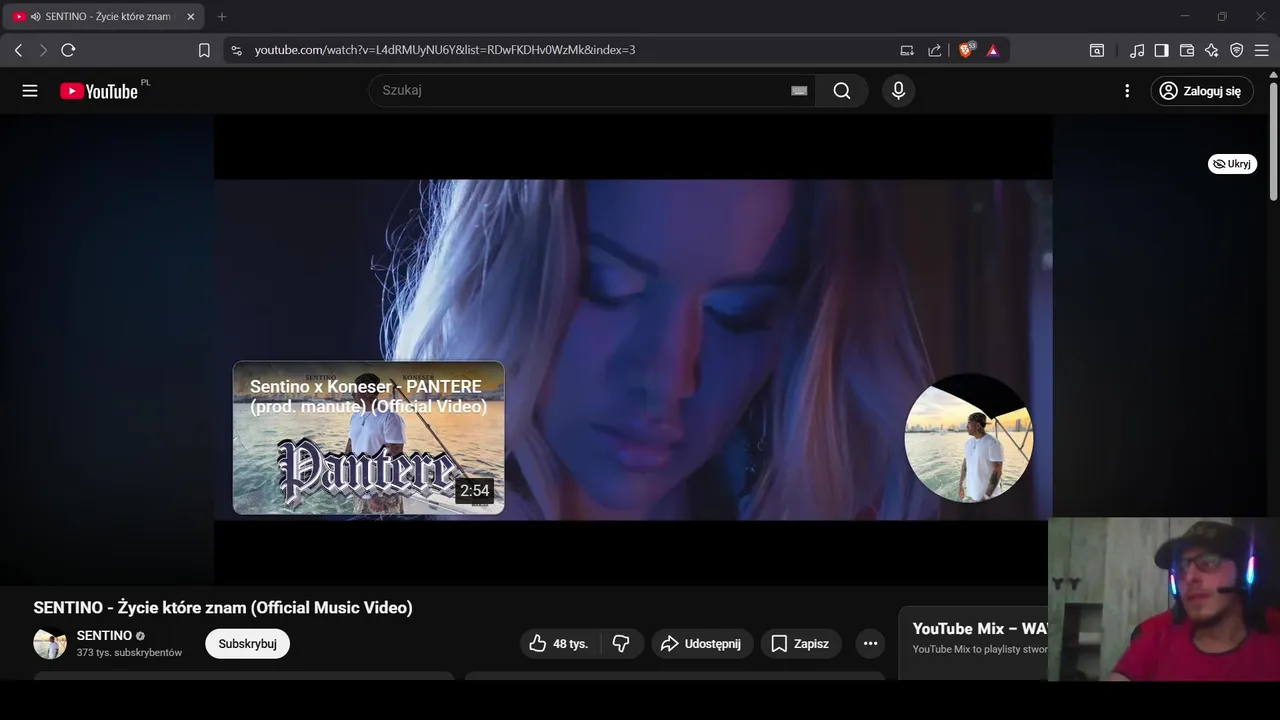
Task: Save video with Zapisz button
Action: tap(801, 644)
